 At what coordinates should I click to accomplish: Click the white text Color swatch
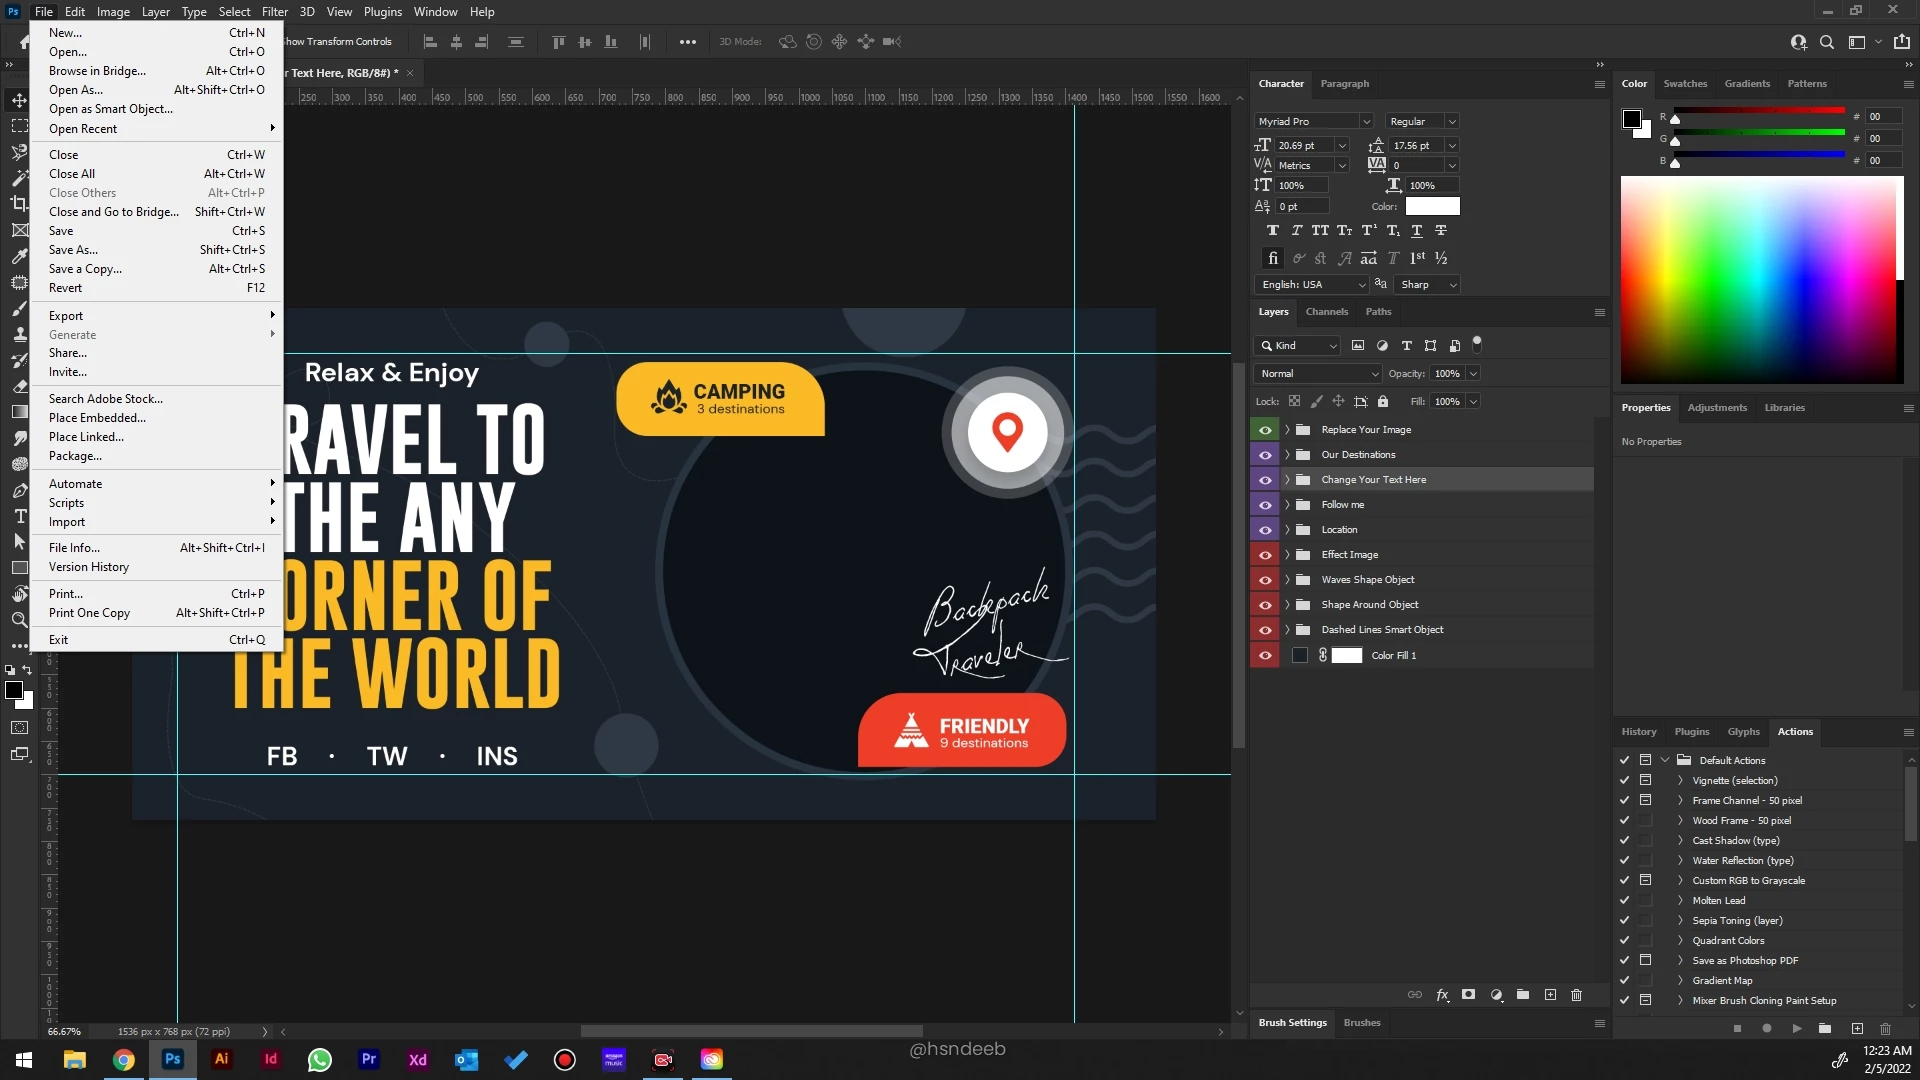point(1432,206)
